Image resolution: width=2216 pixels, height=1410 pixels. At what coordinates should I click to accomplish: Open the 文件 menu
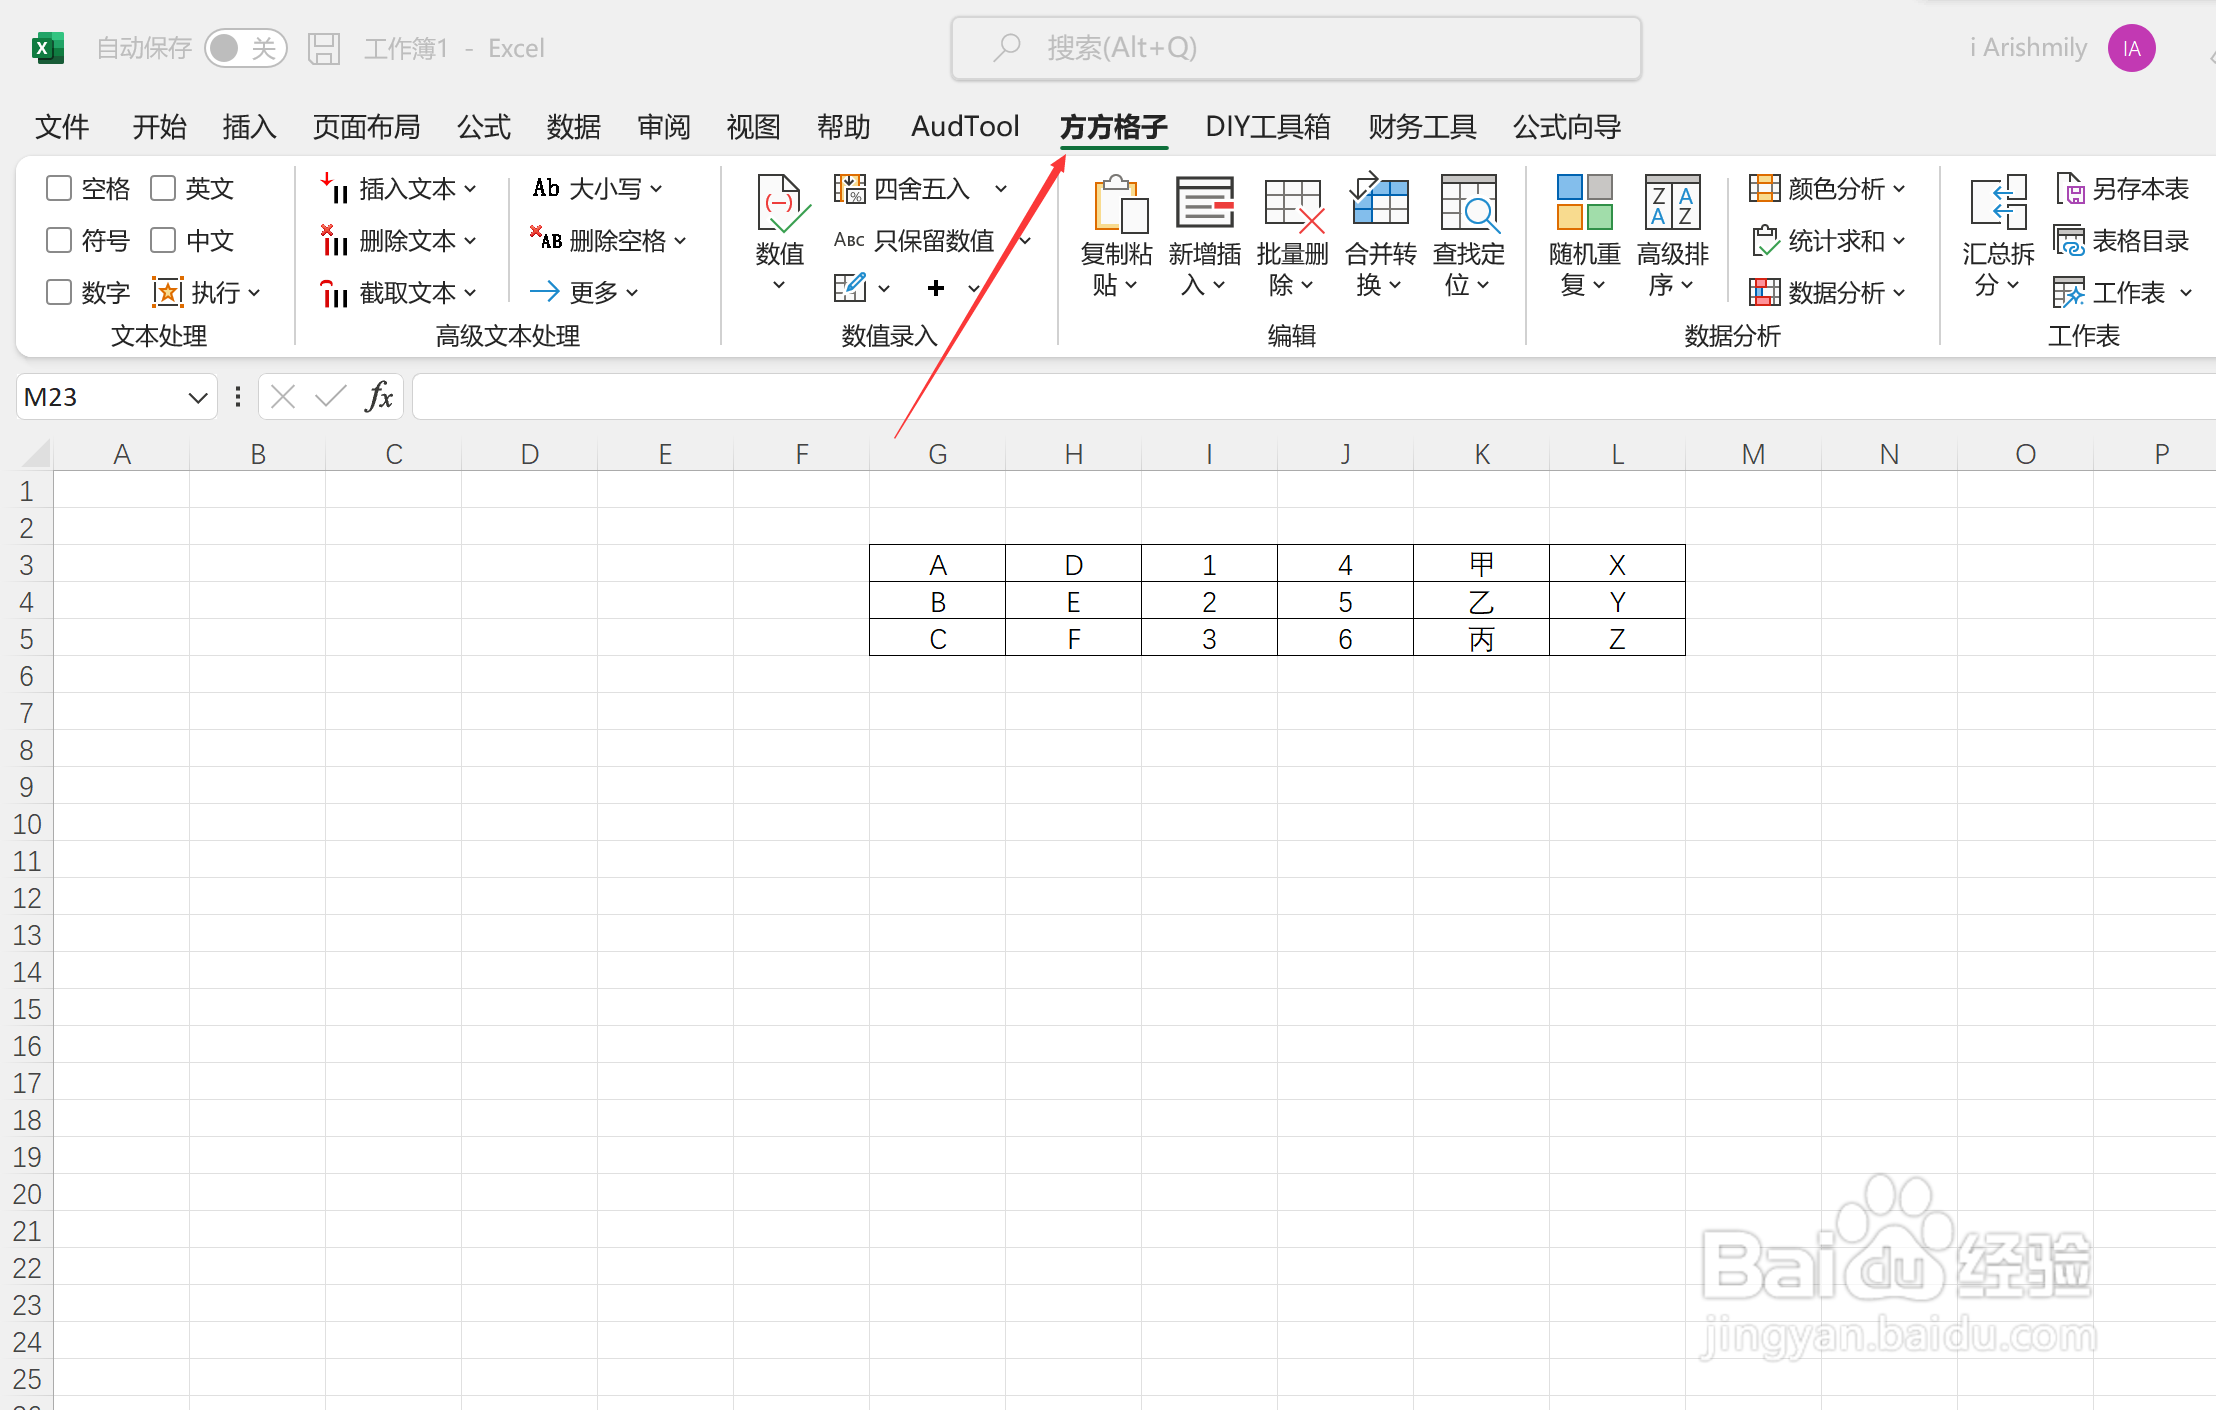point(62,127)
